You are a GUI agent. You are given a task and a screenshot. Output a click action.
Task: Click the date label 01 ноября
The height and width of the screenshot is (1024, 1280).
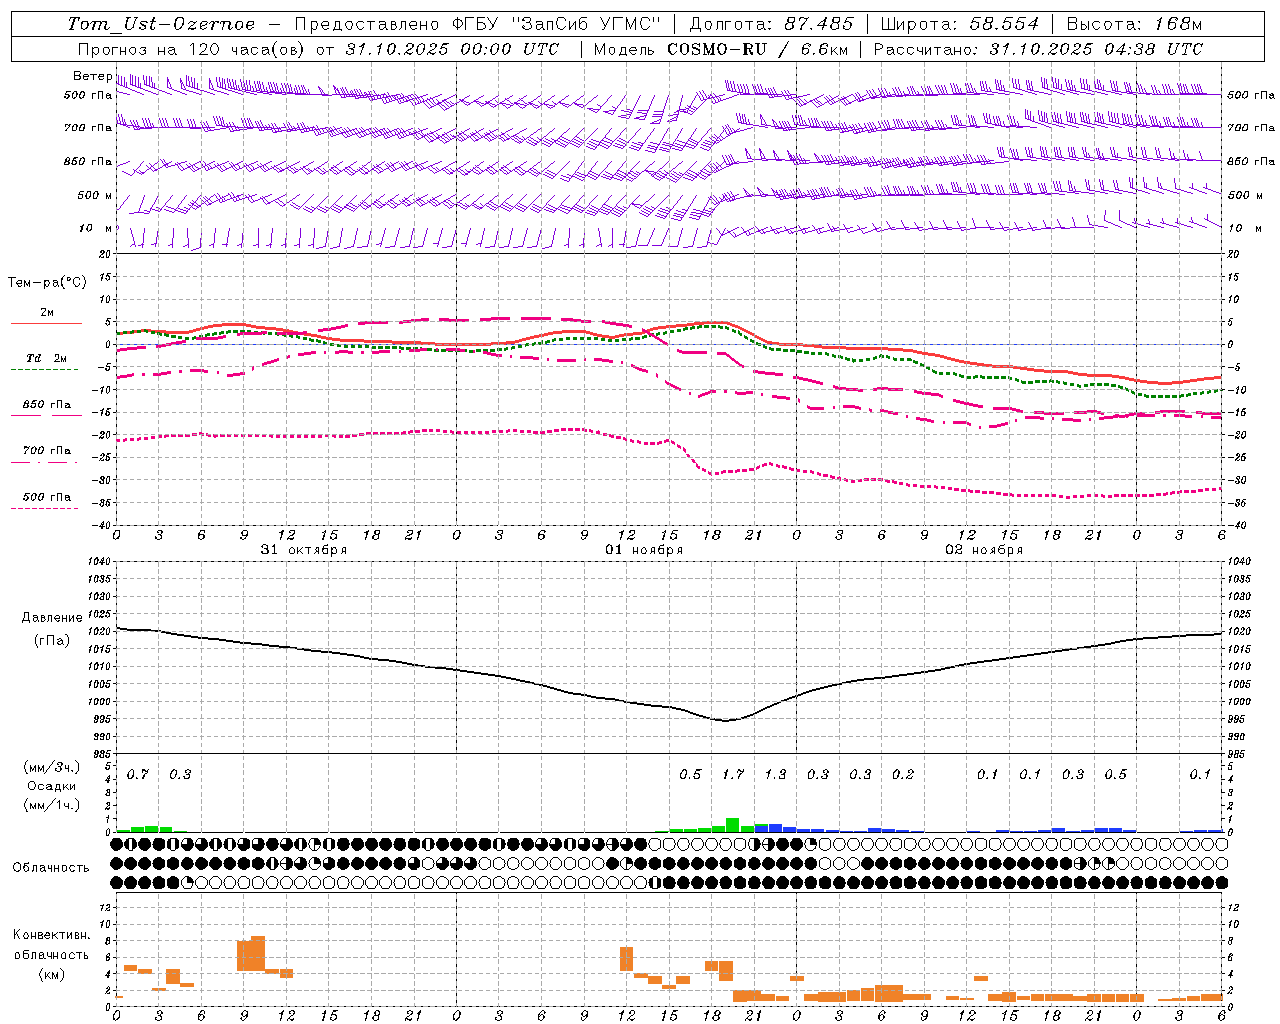(644, 550)
